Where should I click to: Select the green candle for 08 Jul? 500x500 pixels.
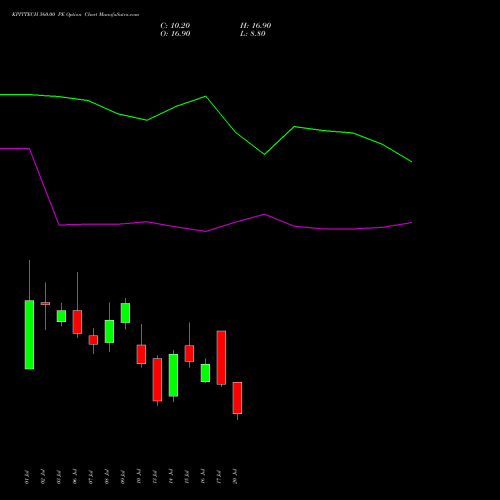point(109,331)
